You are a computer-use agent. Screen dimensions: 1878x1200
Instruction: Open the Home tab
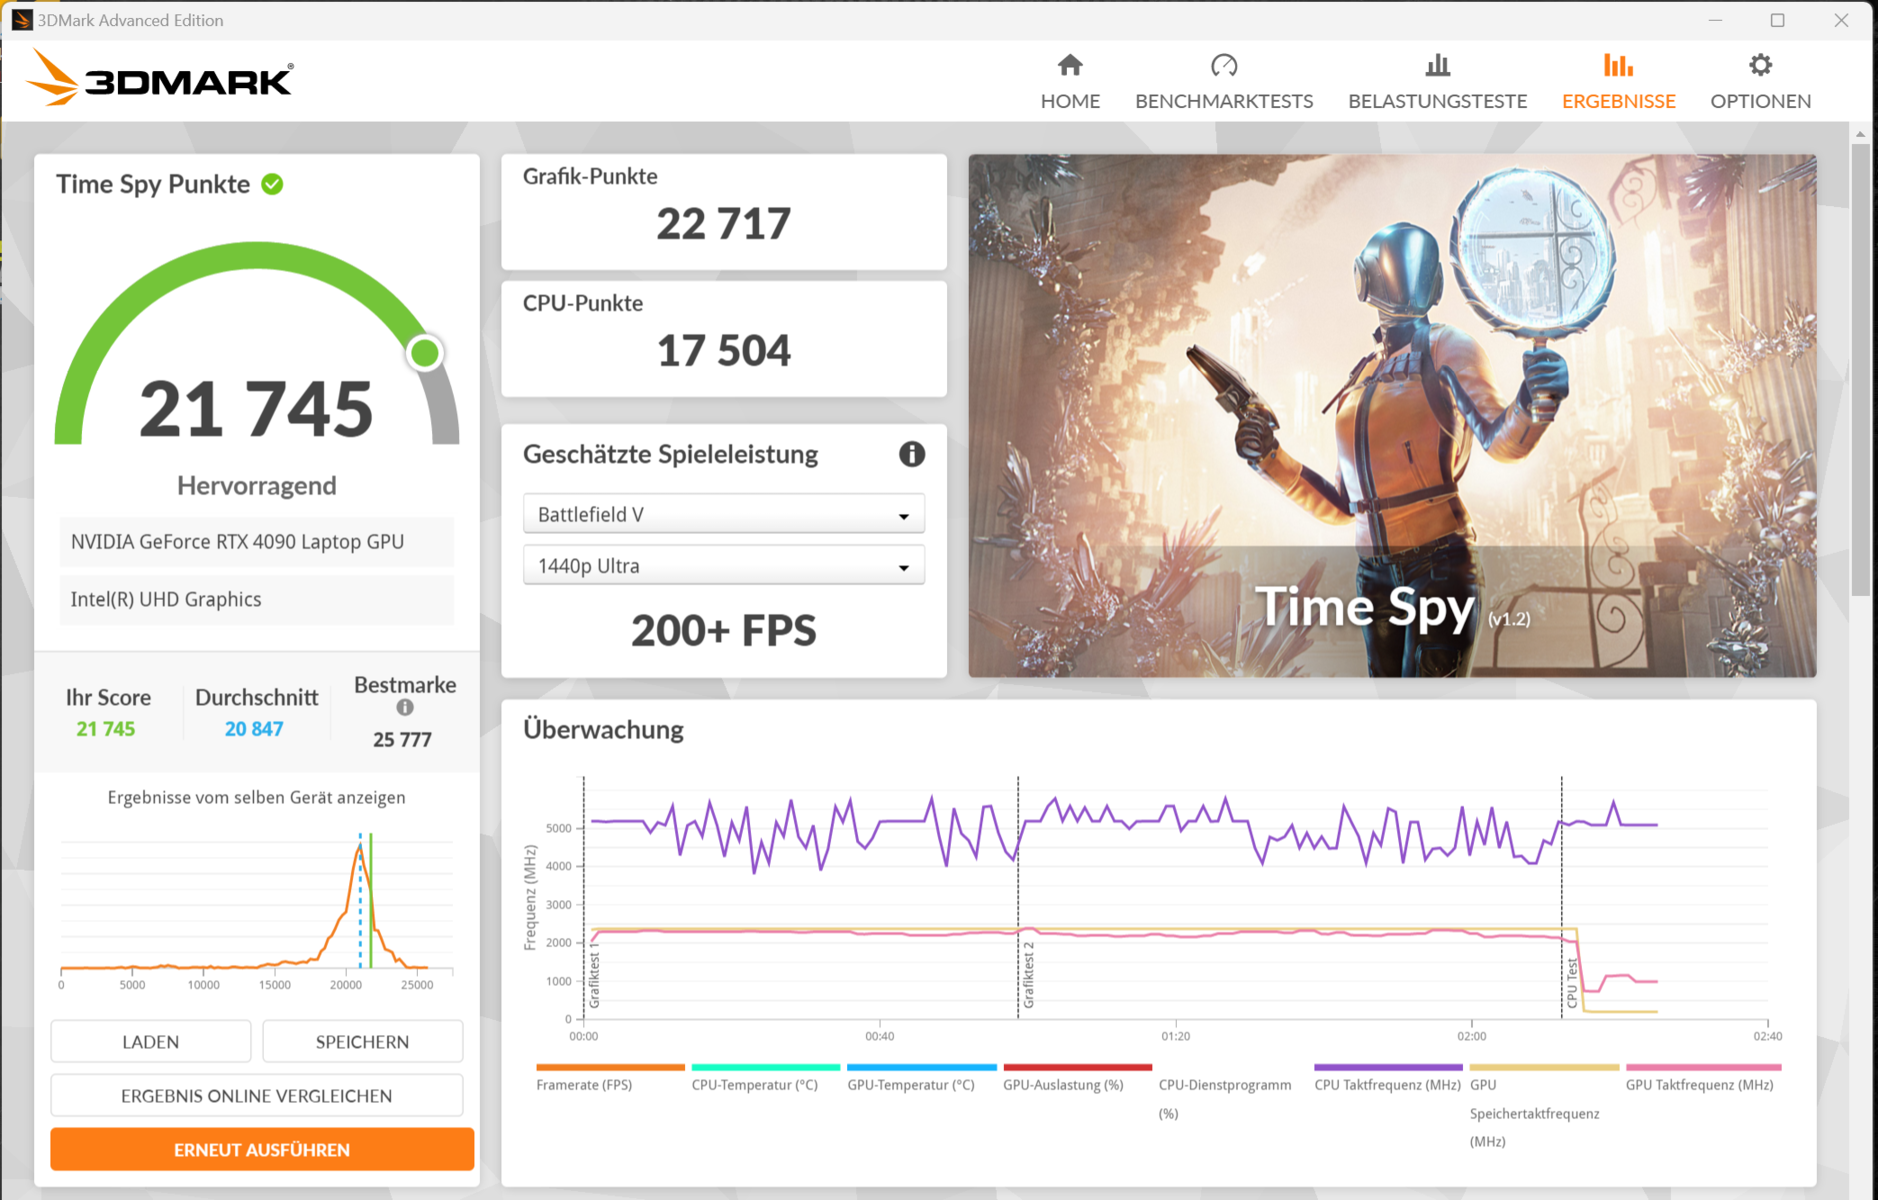point(1070,82)
